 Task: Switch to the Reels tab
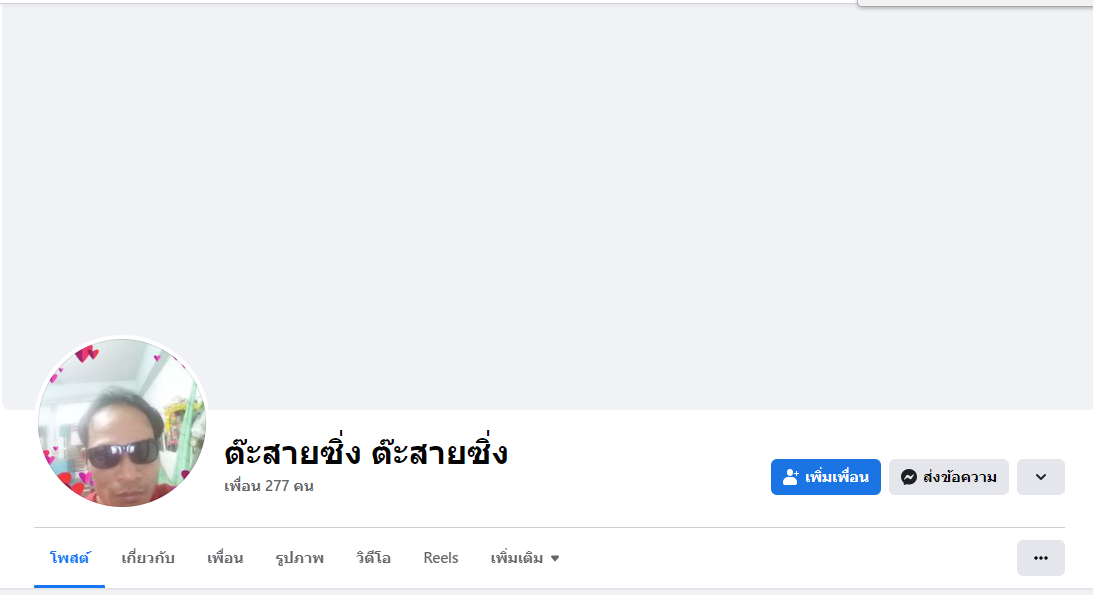pos(441,558)
